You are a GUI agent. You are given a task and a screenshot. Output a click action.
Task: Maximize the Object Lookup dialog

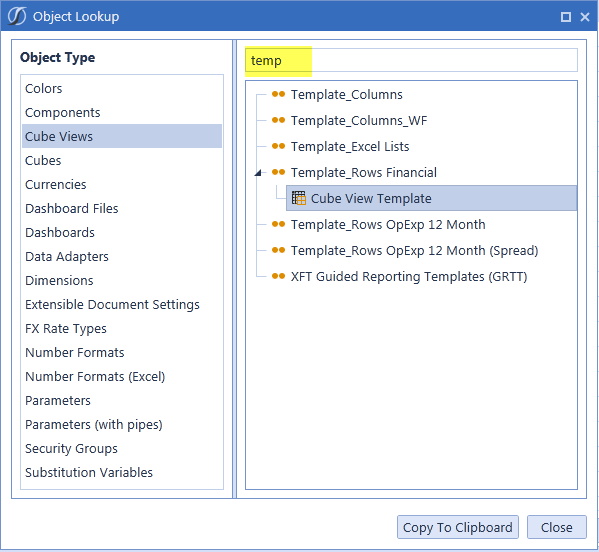[x=566, y=17]
